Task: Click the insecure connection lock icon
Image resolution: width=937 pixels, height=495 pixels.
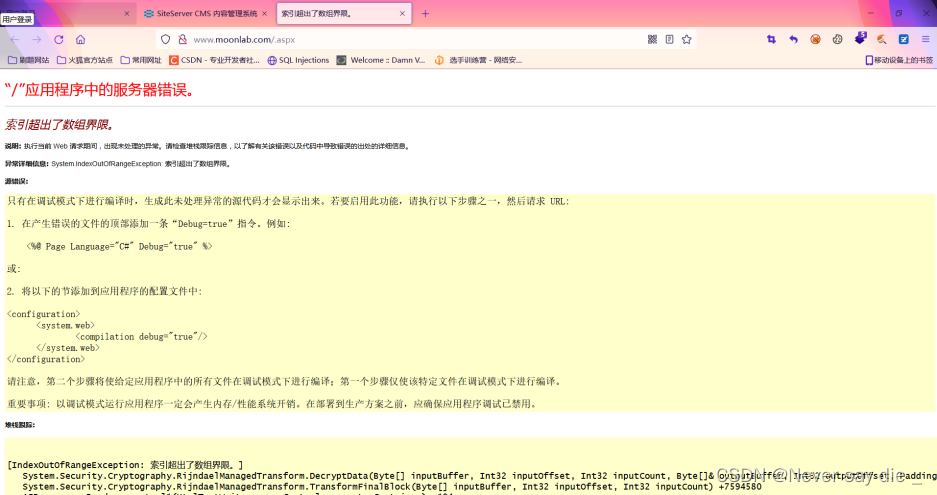Action: pos(183,39)
